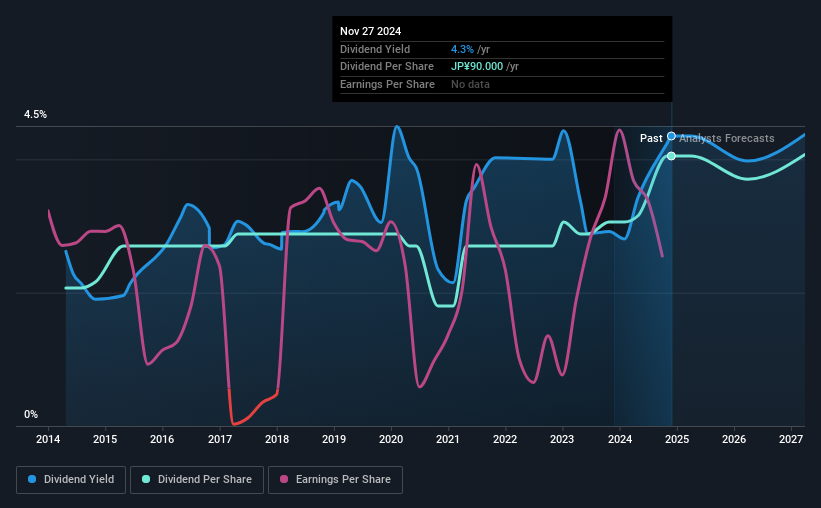Screen dimensions: 821x508
Task: Click the 0% y-axis label
Action: pyautogui.click(x=31, y=415)
